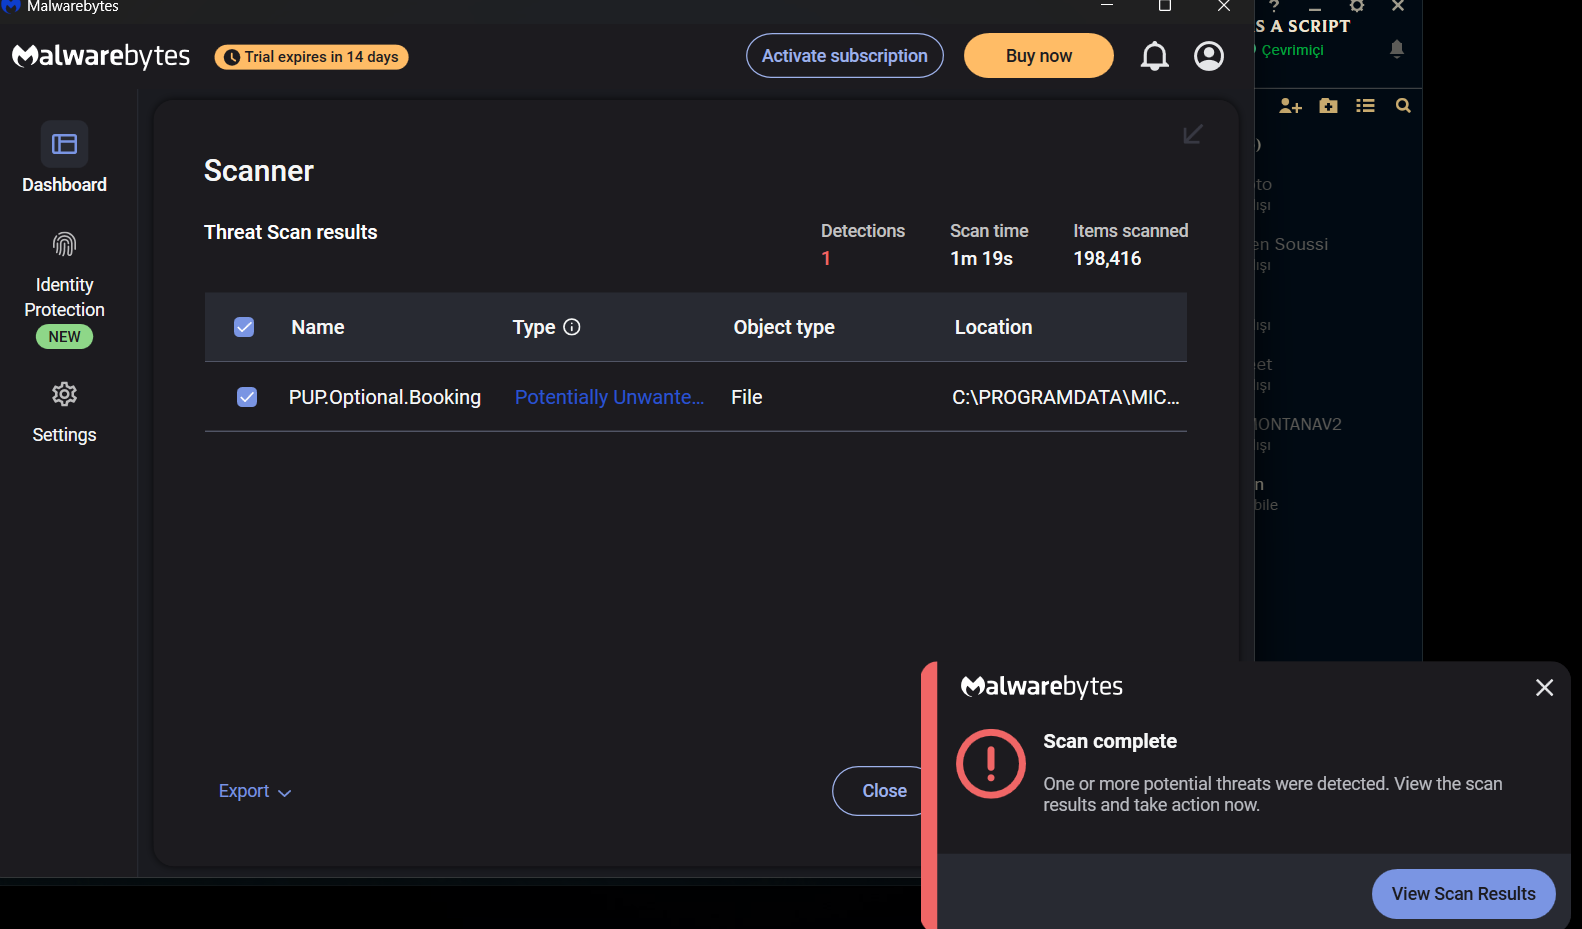
Task: Click the scan time value 1m 19s
Action: pyautogui.click(x=982, y=258)
